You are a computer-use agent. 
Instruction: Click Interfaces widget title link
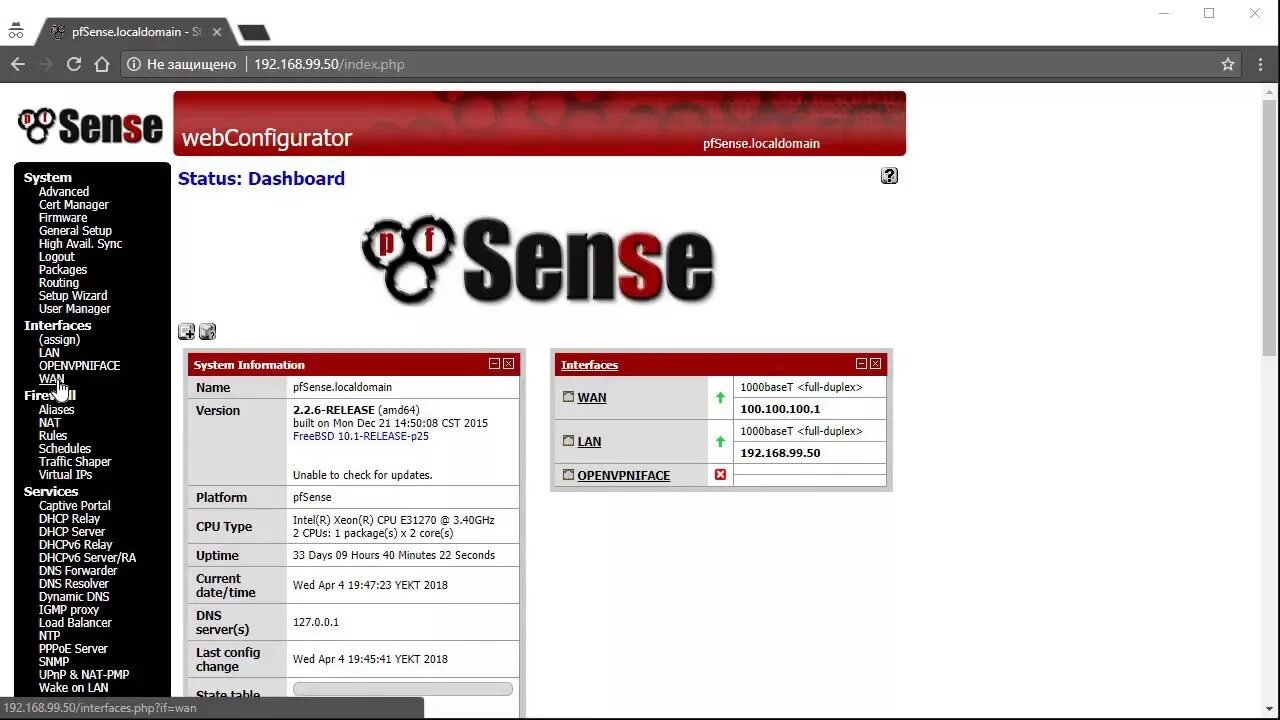tap(589, 365)
